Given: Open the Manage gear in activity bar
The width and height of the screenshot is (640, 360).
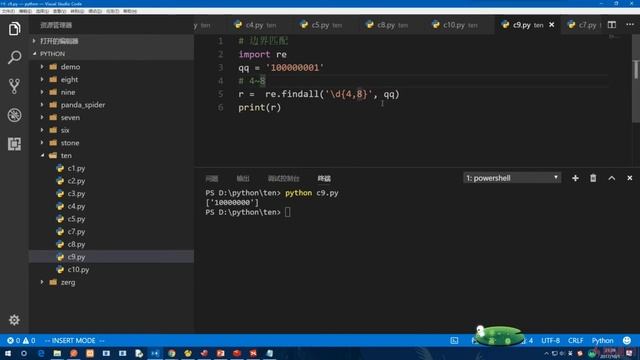Looking at the screenshot, I should pos(14,320).
